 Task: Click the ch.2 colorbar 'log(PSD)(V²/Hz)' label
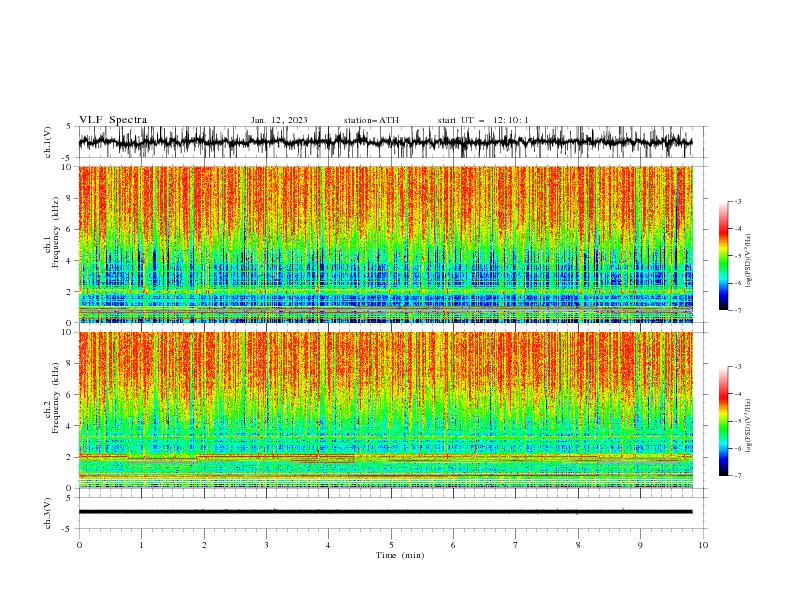tap(748, 427)
